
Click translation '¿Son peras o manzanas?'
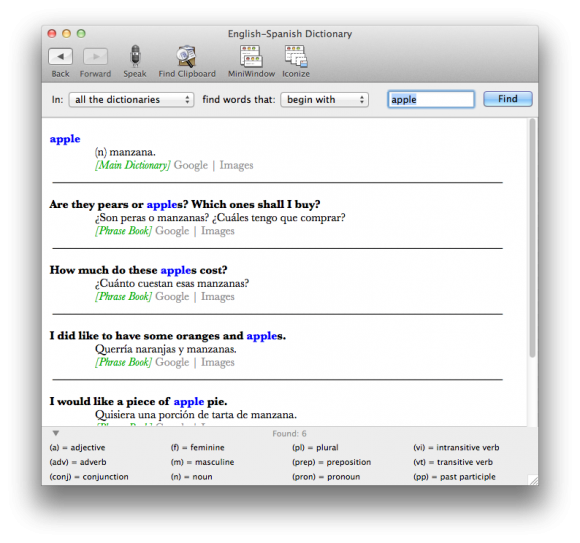(152, 217)
